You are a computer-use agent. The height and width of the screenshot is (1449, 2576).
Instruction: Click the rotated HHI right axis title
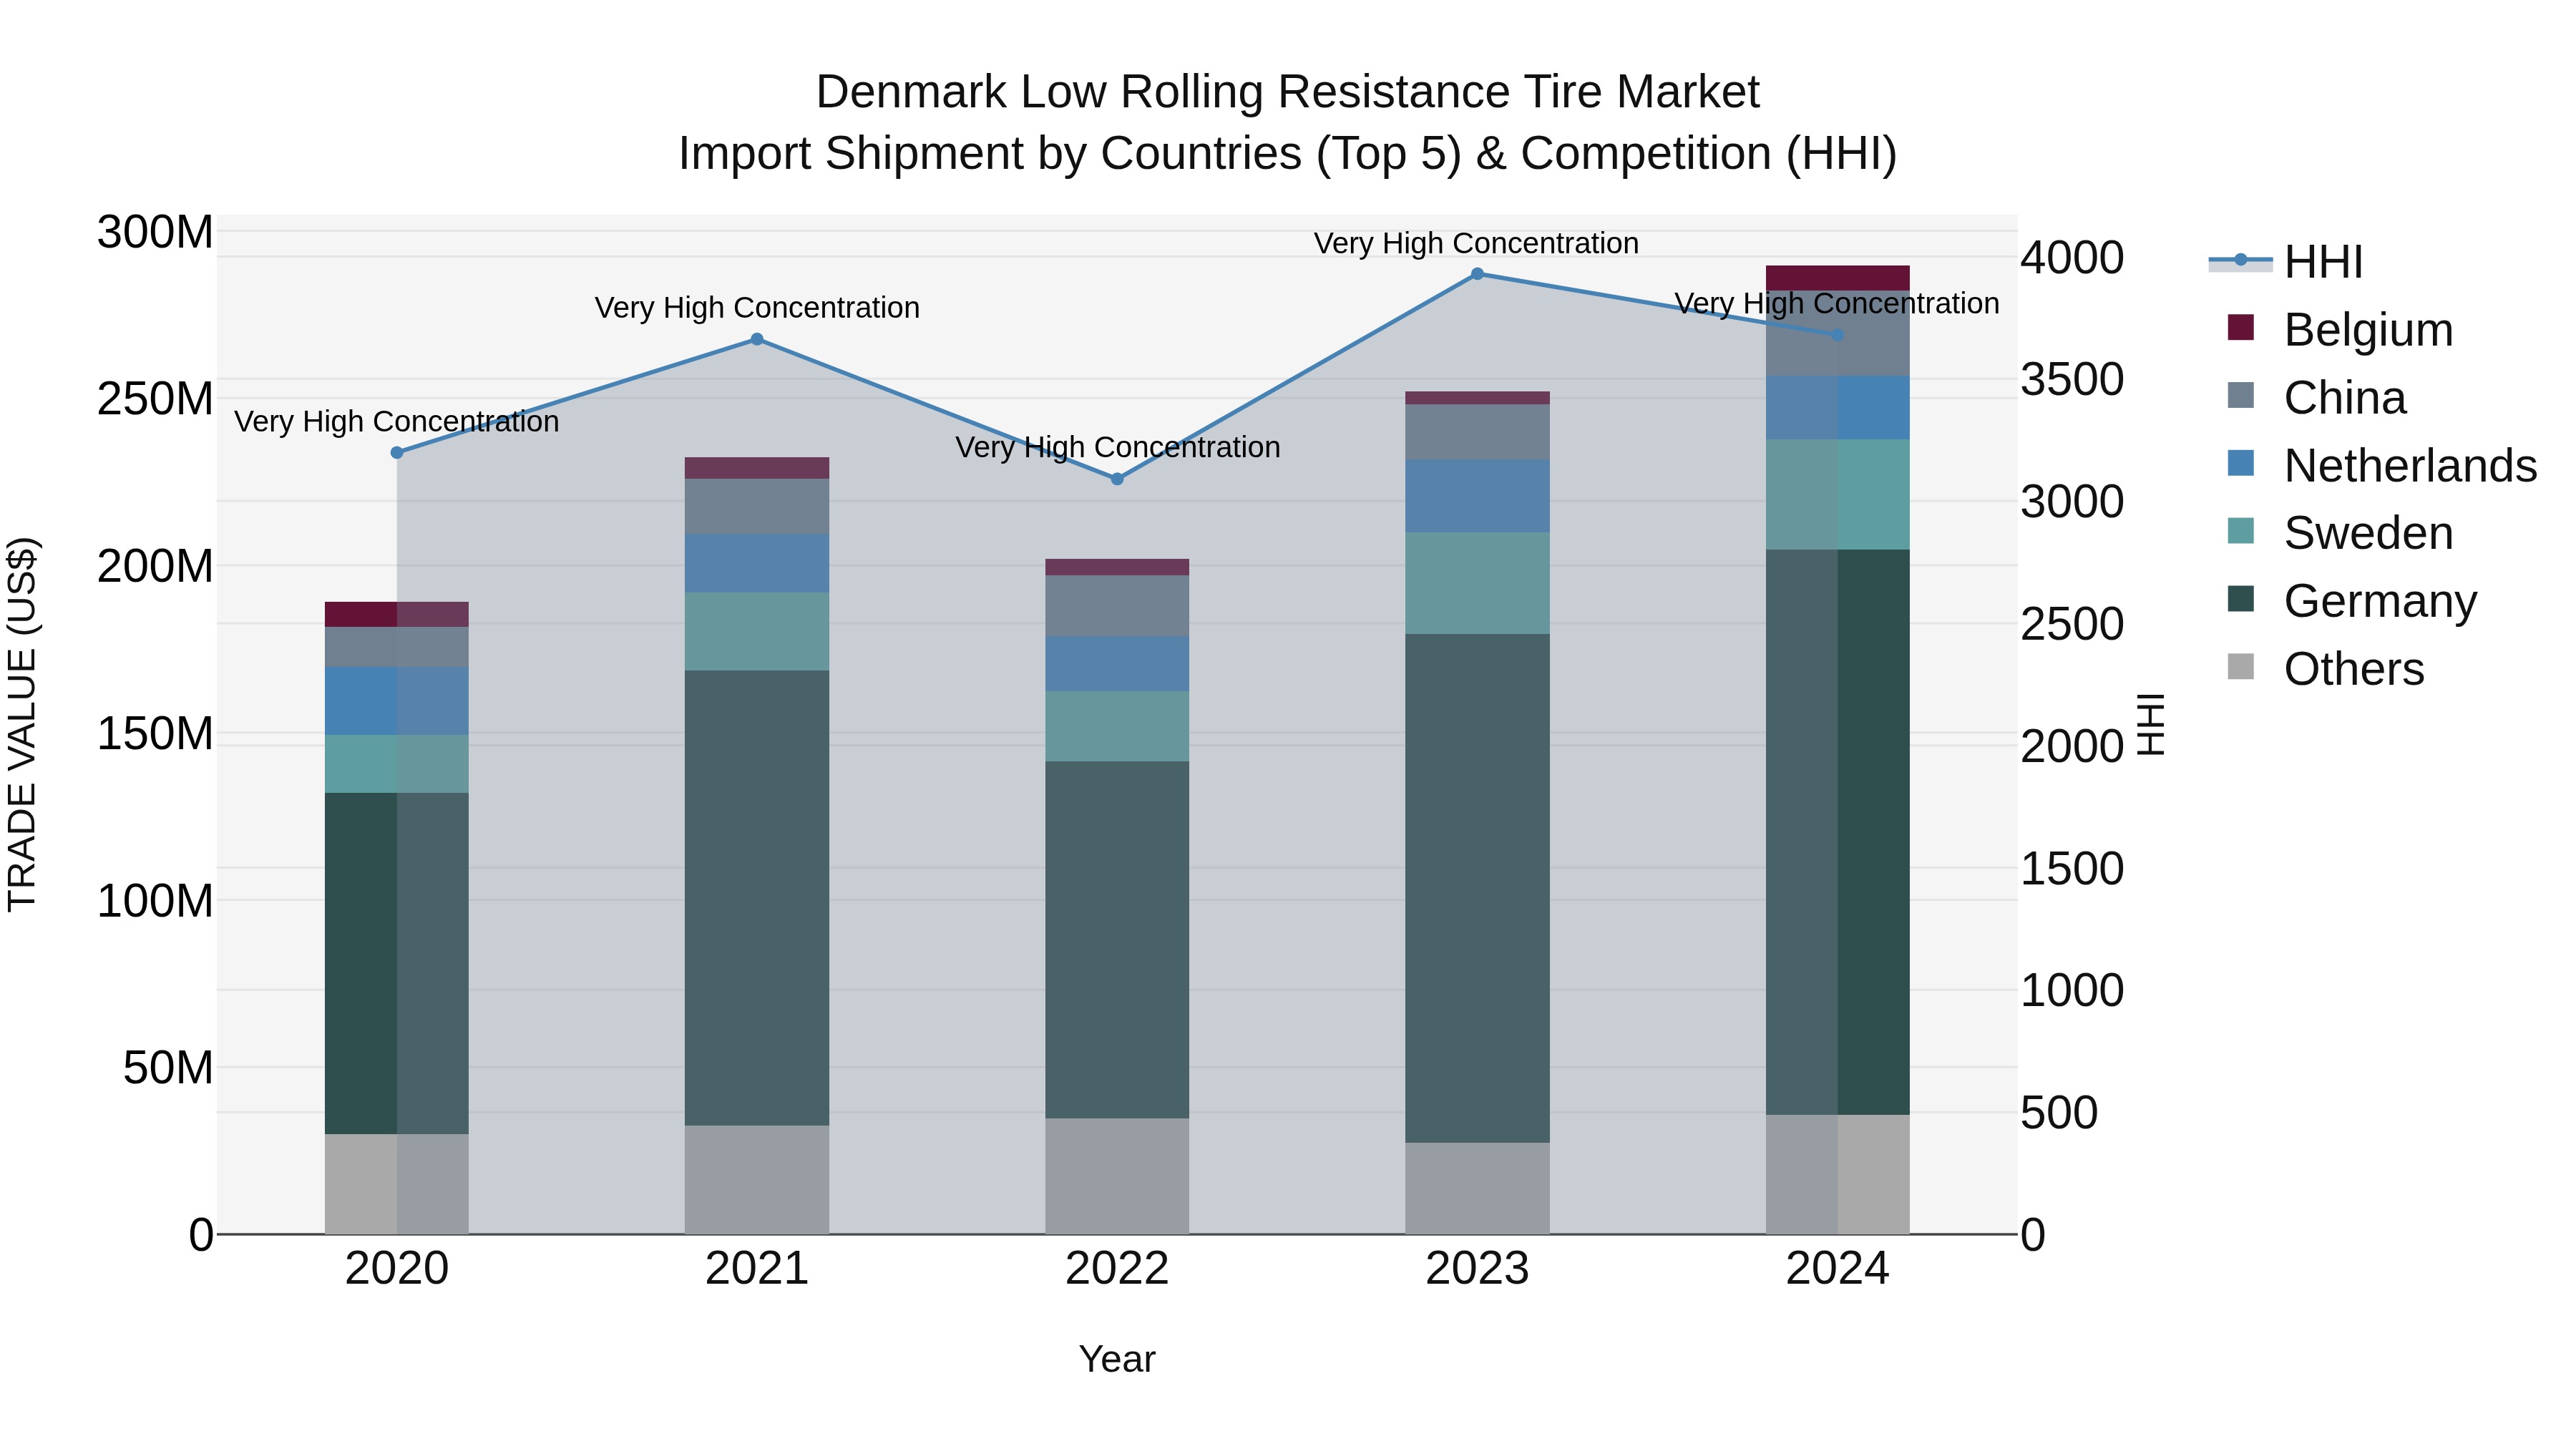point(2151,724)
